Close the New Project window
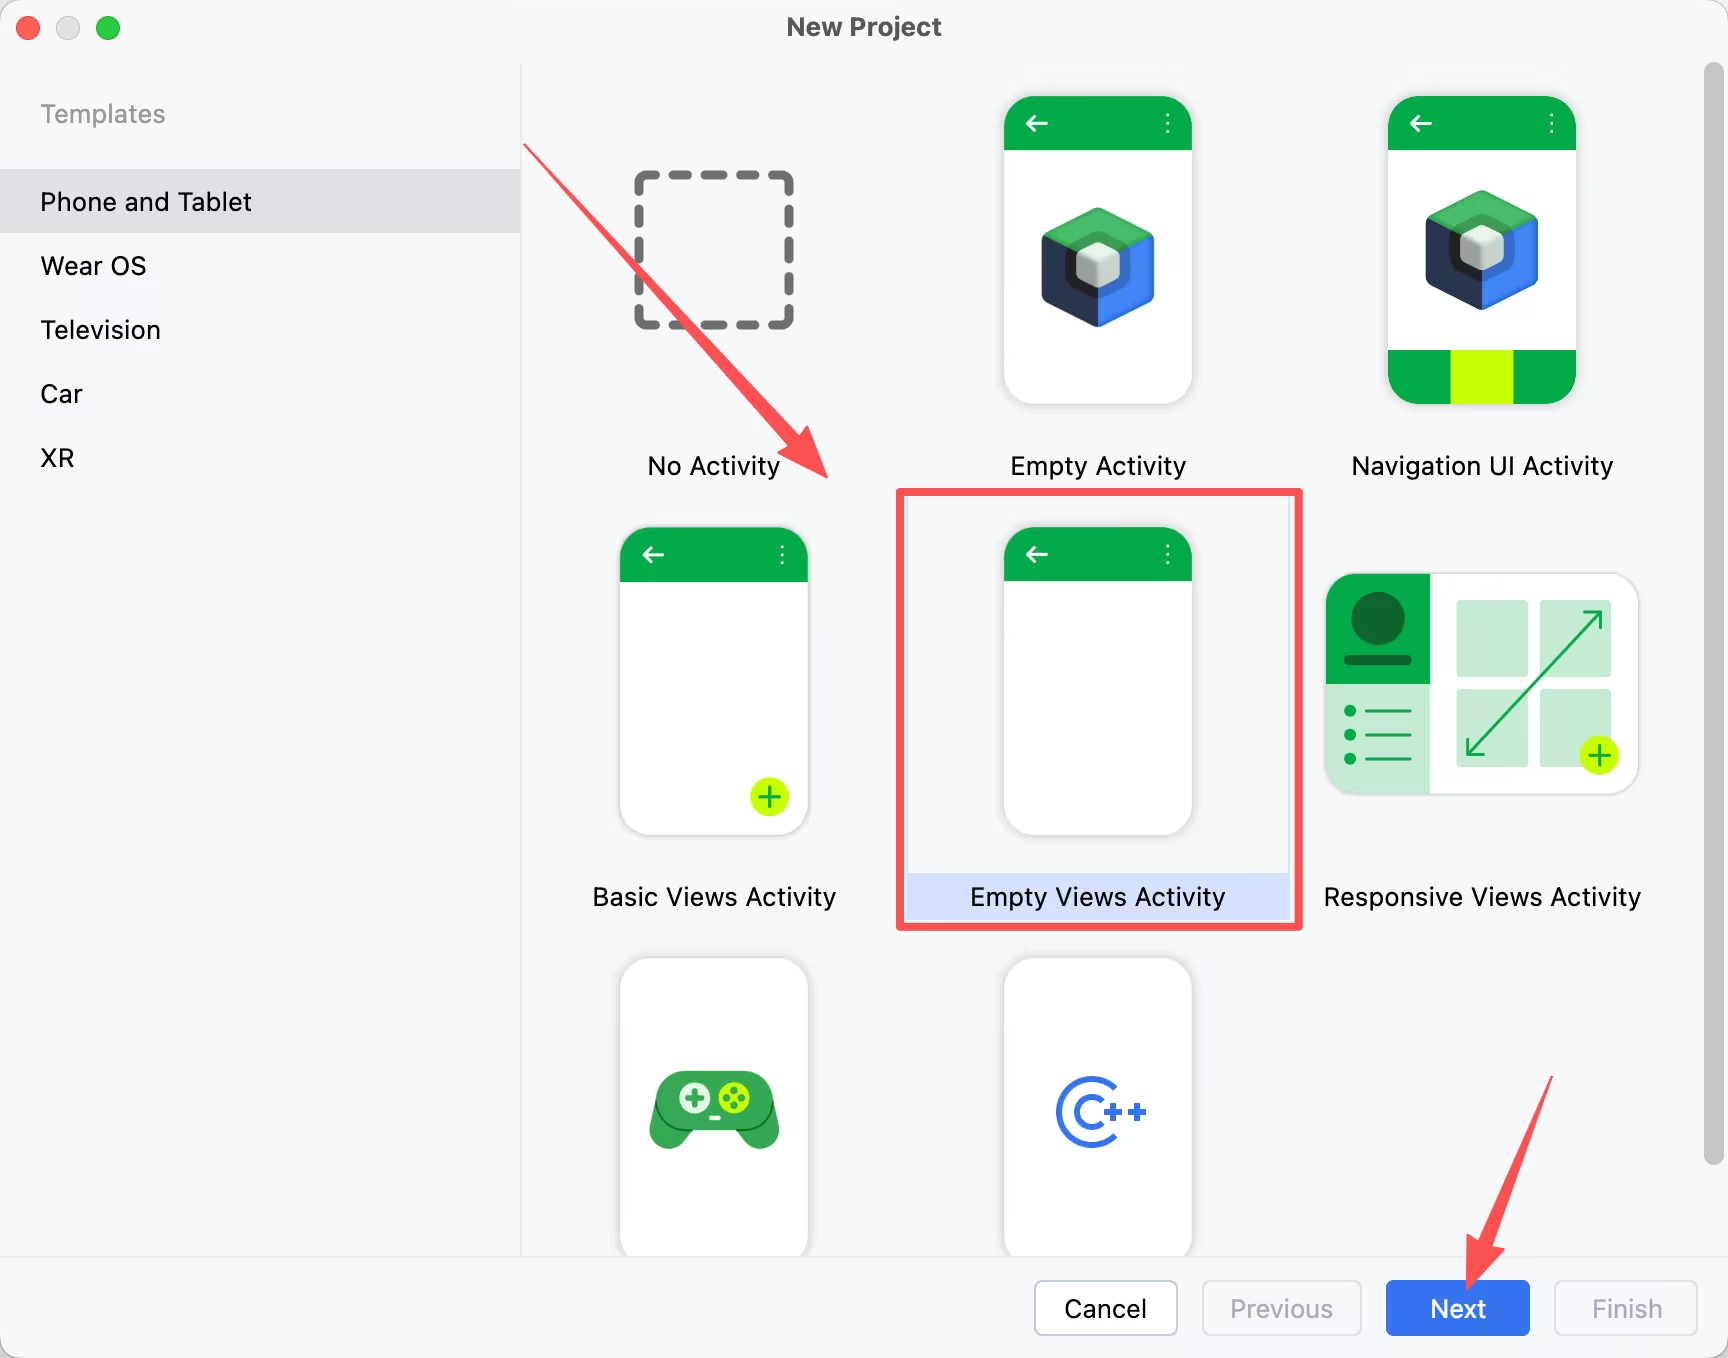 pos(28,28)
